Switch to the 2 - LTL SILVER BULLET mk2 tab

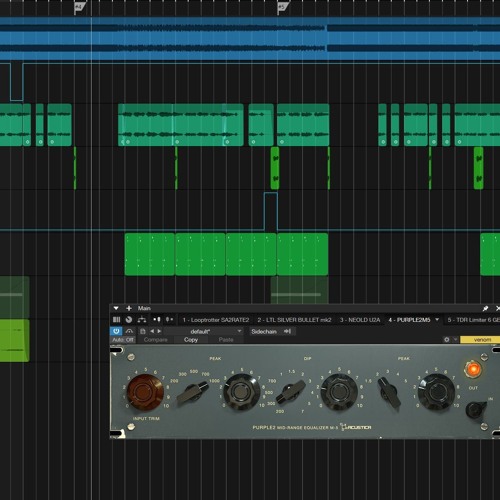[x=294, y=320]
